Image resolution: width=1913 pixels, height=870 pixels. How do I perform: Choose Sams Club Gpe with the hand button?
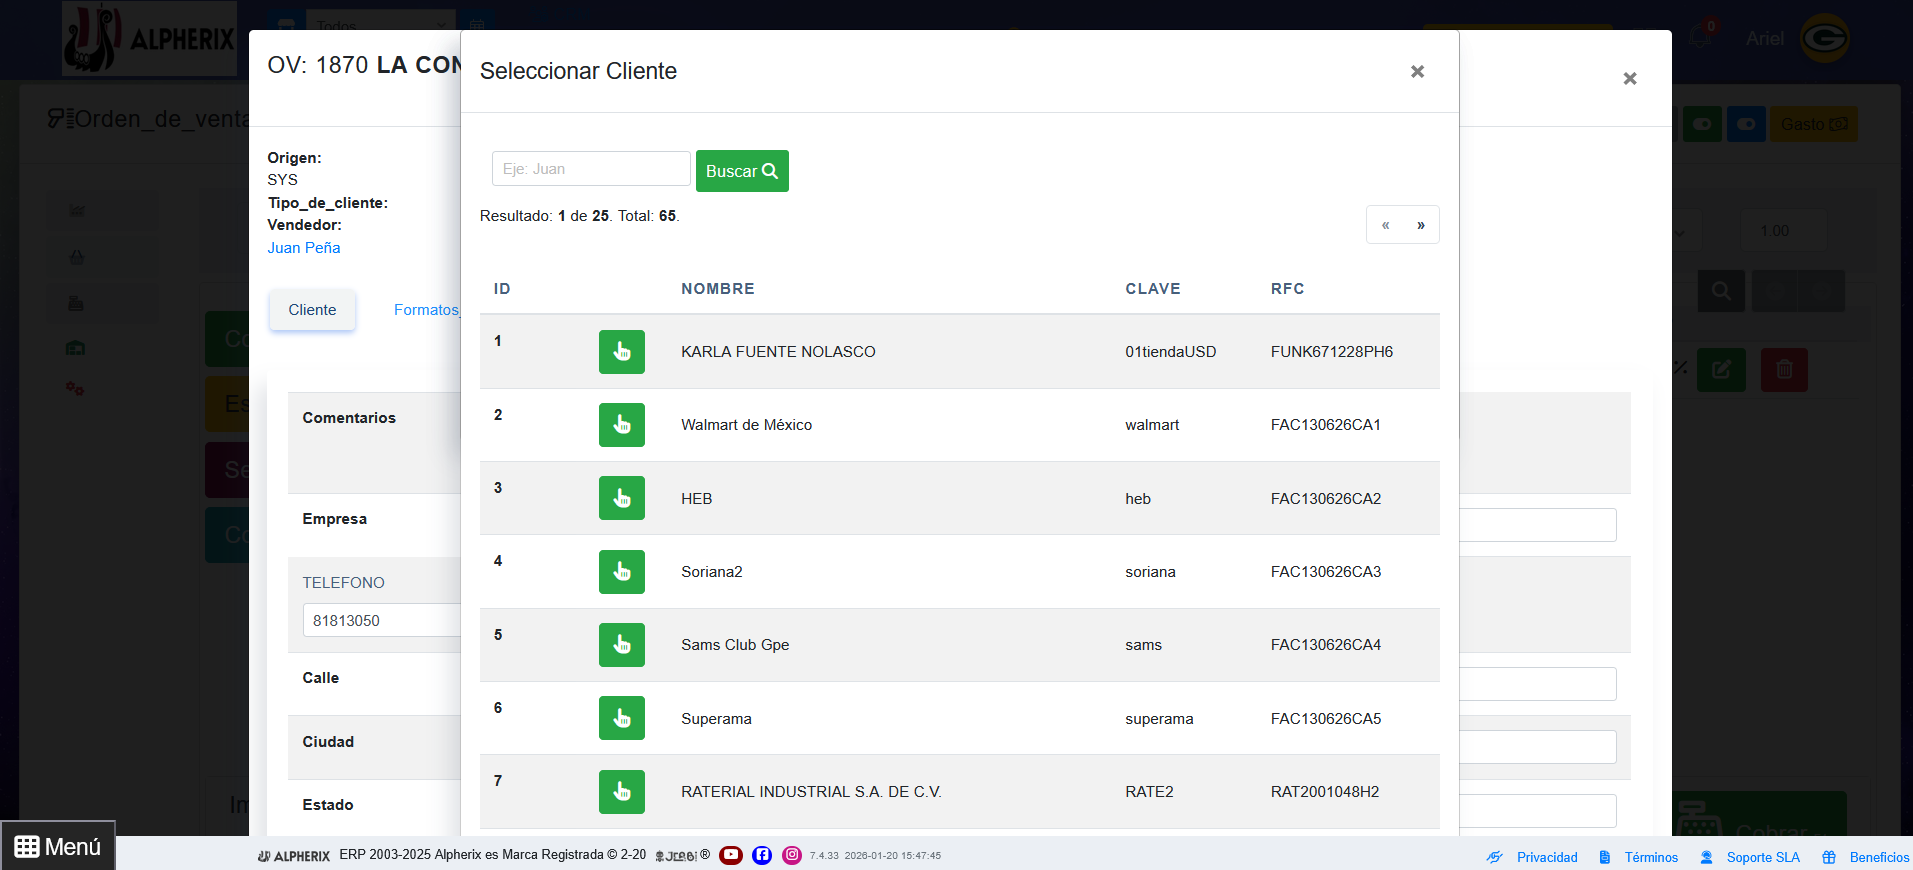[x=621, y=645]
